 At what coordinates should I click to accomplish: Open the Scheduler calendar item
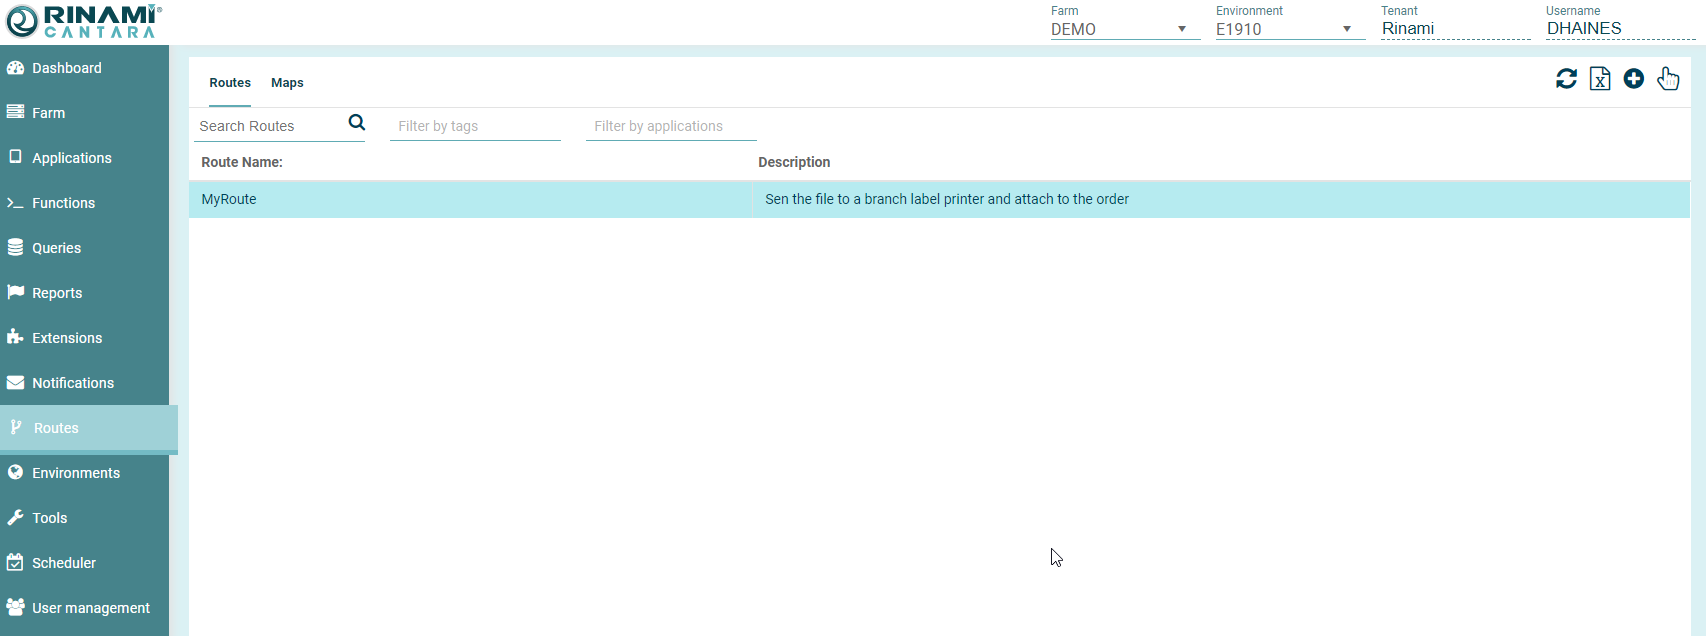63,563
